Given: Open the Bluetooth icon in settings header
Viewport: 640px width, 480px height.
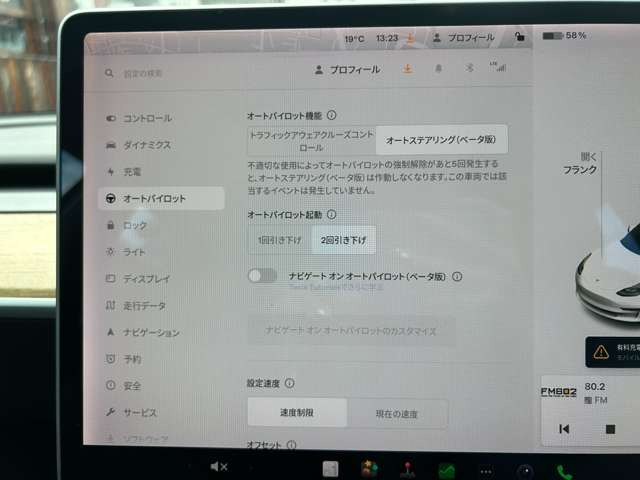Looking at the screenshot, I should pyautogui.click(x=468, y=70).
